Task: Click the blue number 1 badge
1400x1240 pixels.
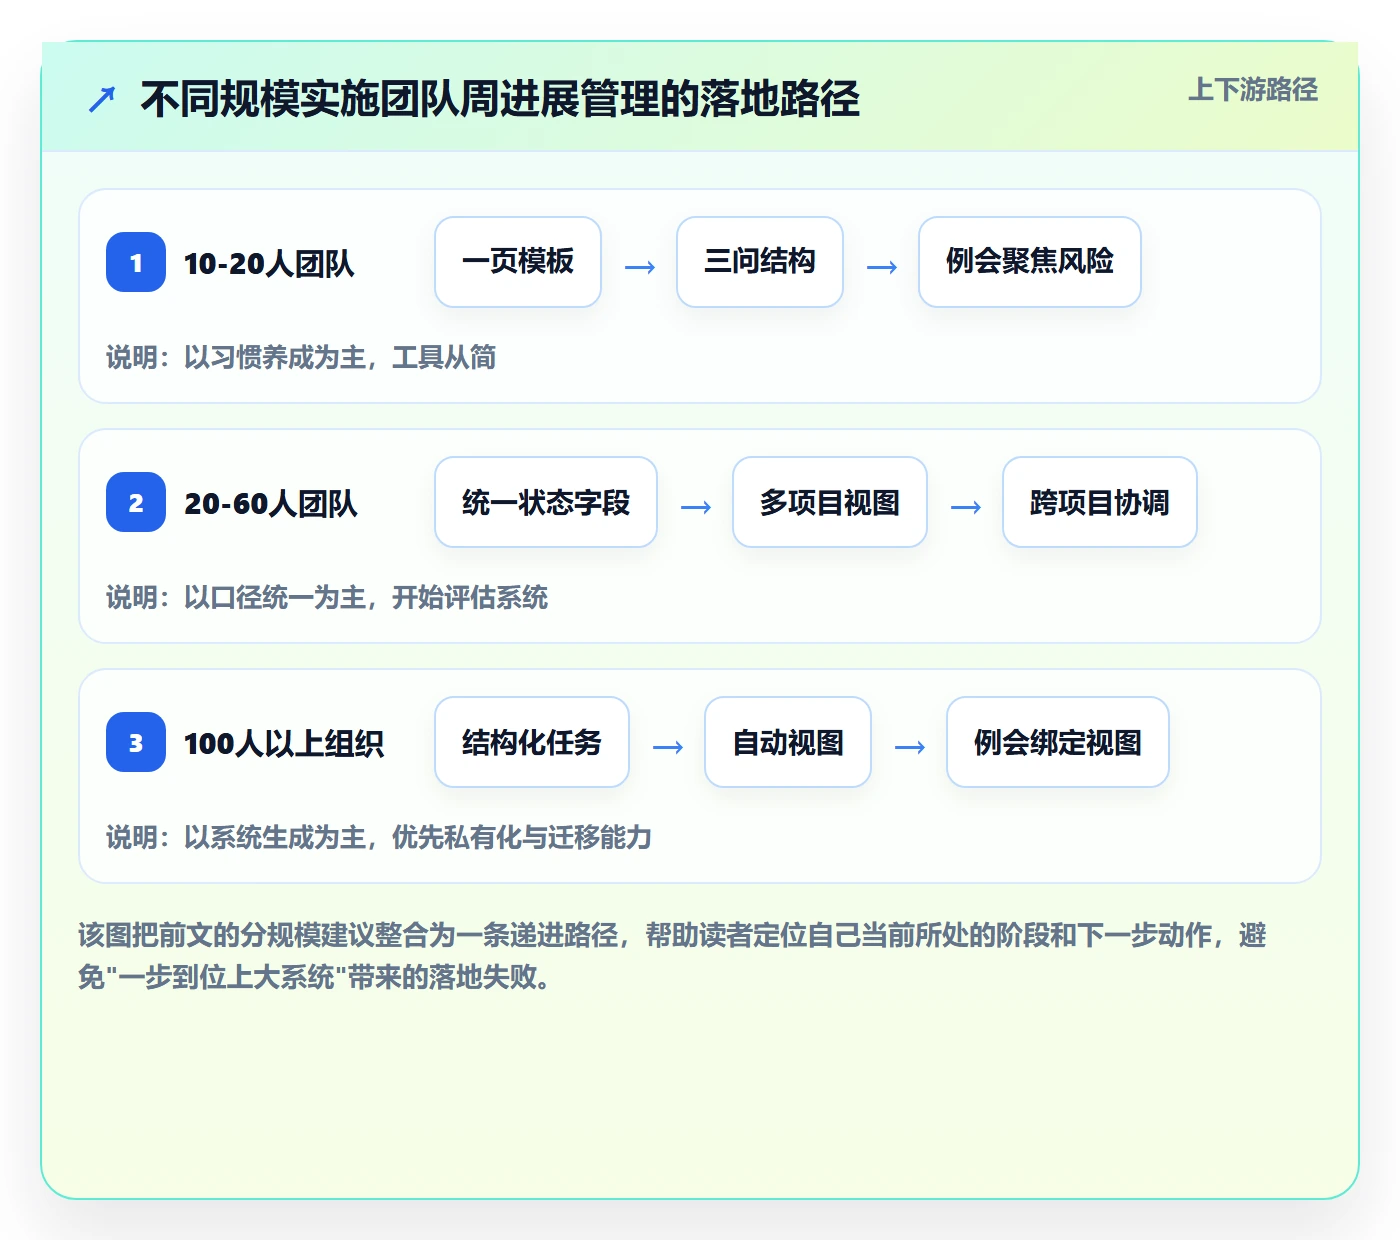Action: 136,262
